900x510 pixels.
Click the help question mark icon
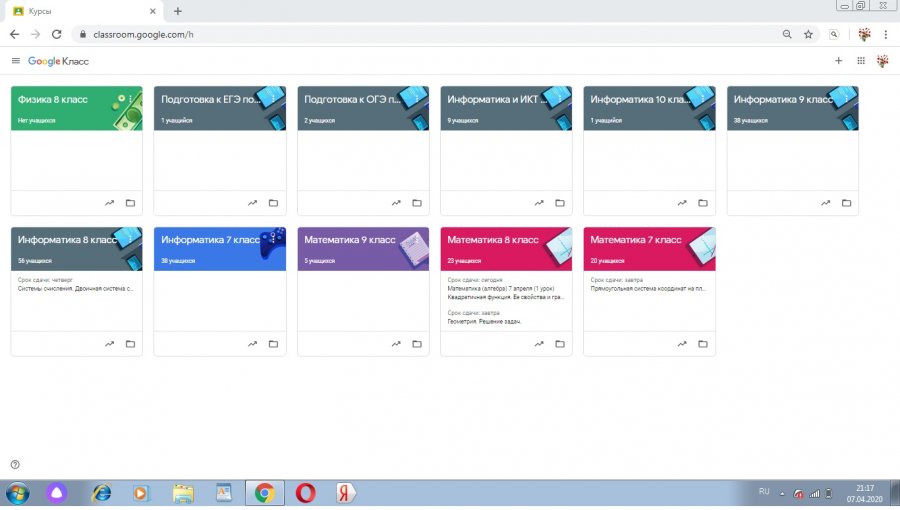pyautogui.click(x=15, y=464)
